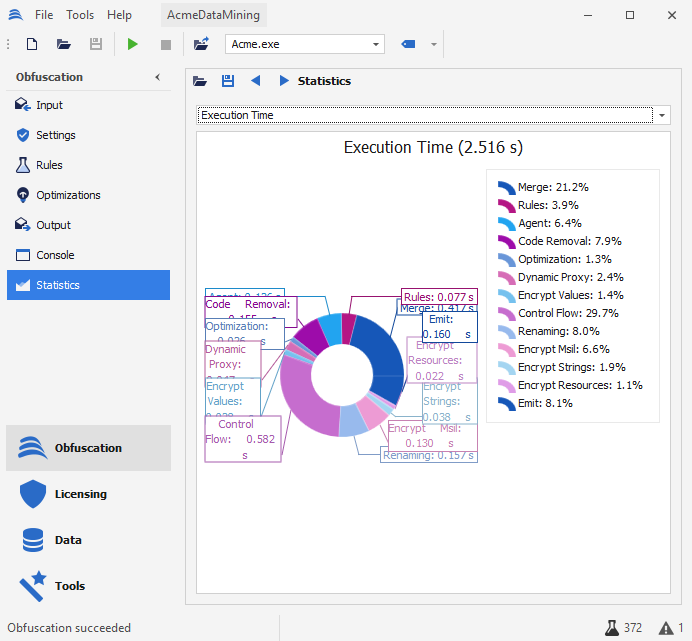Image resolution: width=692 pixels, height=641 pixels.
Task: Open the Tools menu
Action: click(80, 15)
